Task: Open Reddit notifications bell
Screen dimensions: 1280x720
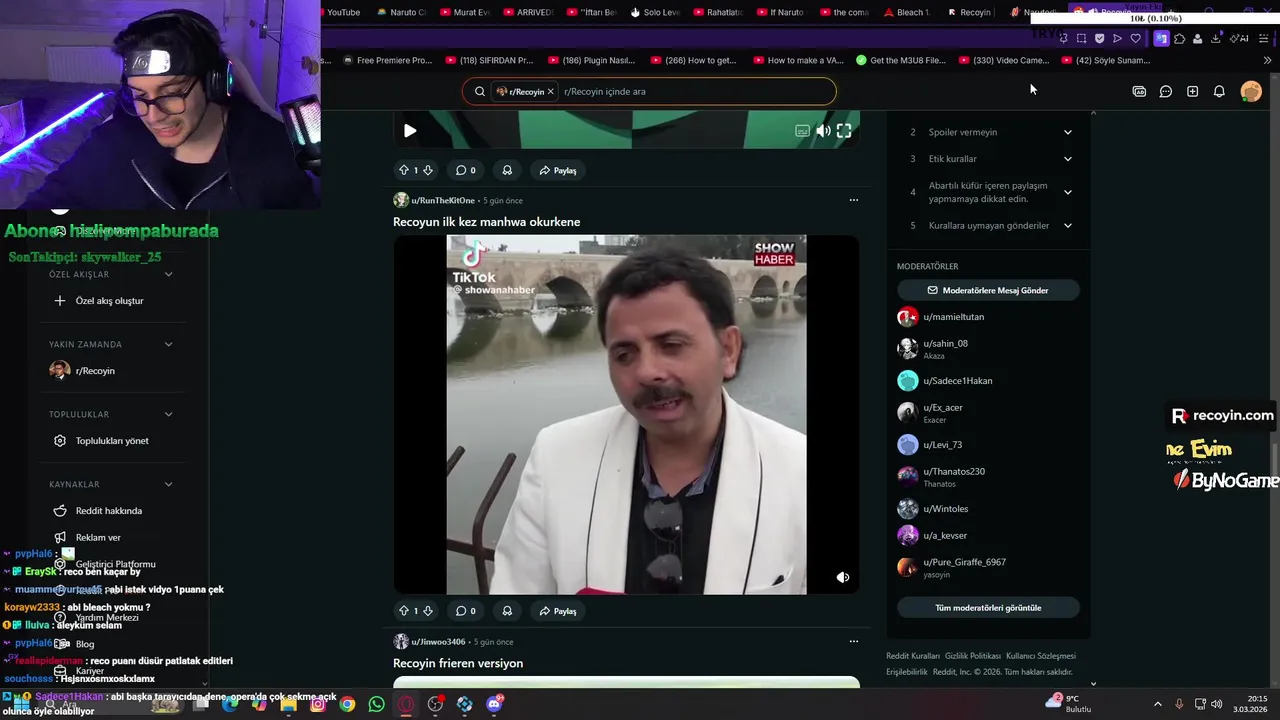Action: (1219, 91)
